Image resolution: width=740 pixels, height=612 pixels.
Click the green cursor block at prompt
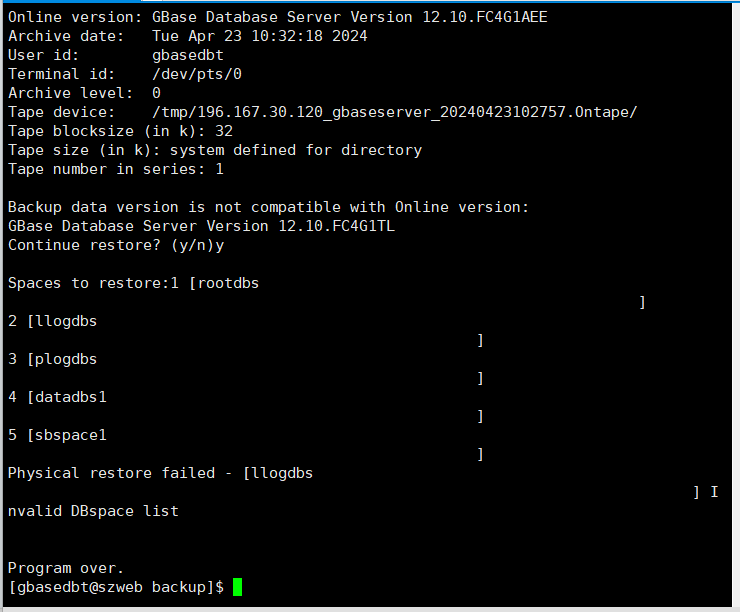point(237,587)
